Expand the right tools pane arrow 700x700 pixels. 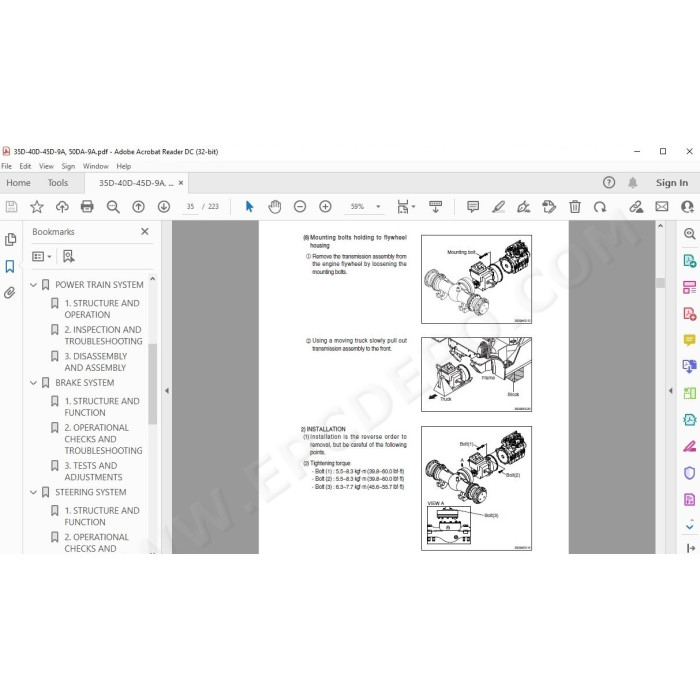click(671, 391)
